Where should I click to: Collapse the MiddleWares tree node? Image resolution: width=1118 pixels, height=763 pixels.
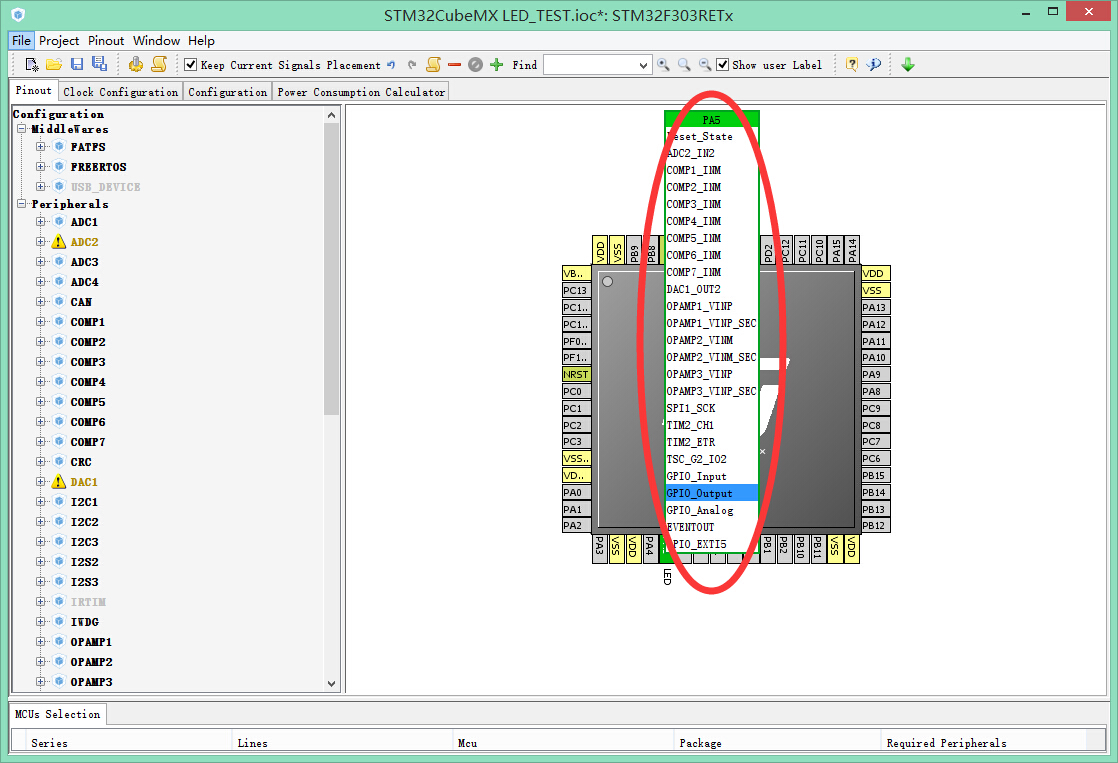[x=22, y=129]
